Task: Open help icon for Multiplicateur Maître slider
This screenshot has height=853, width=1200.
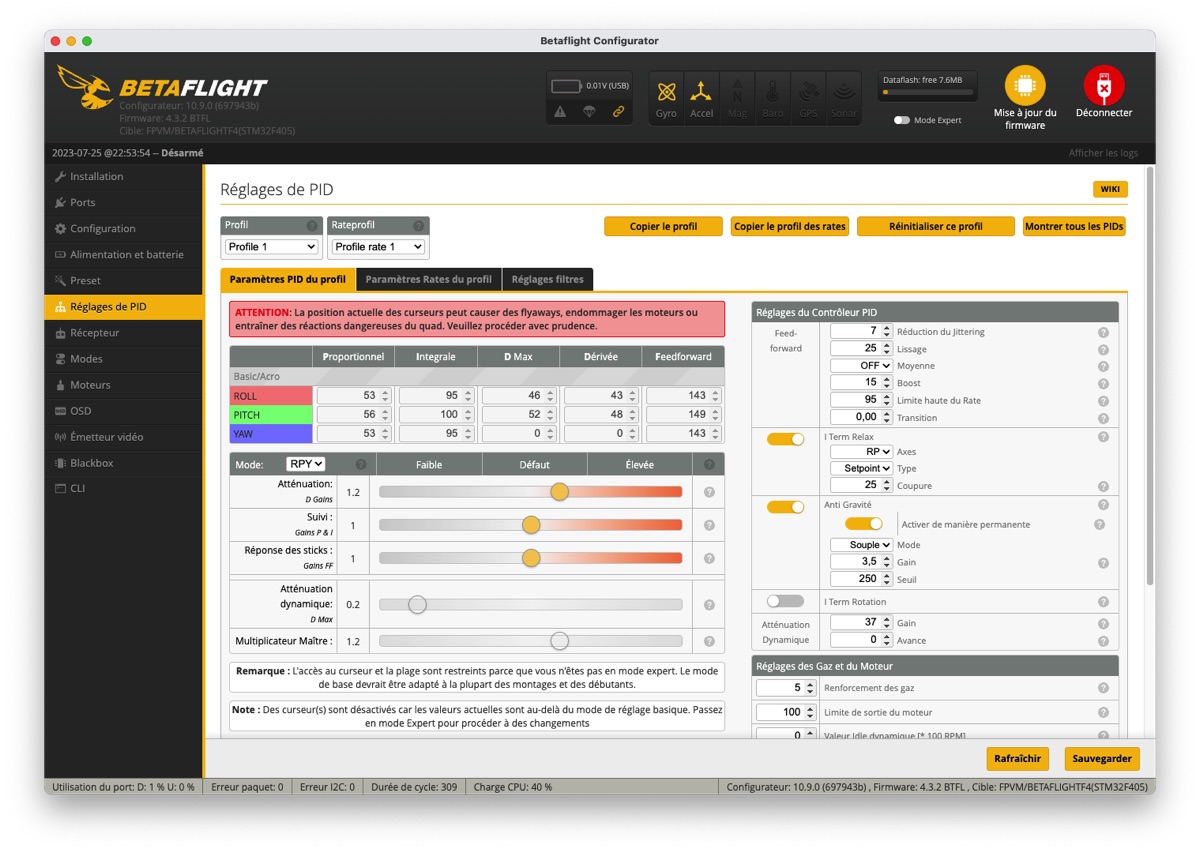Action: coord(709,641)
